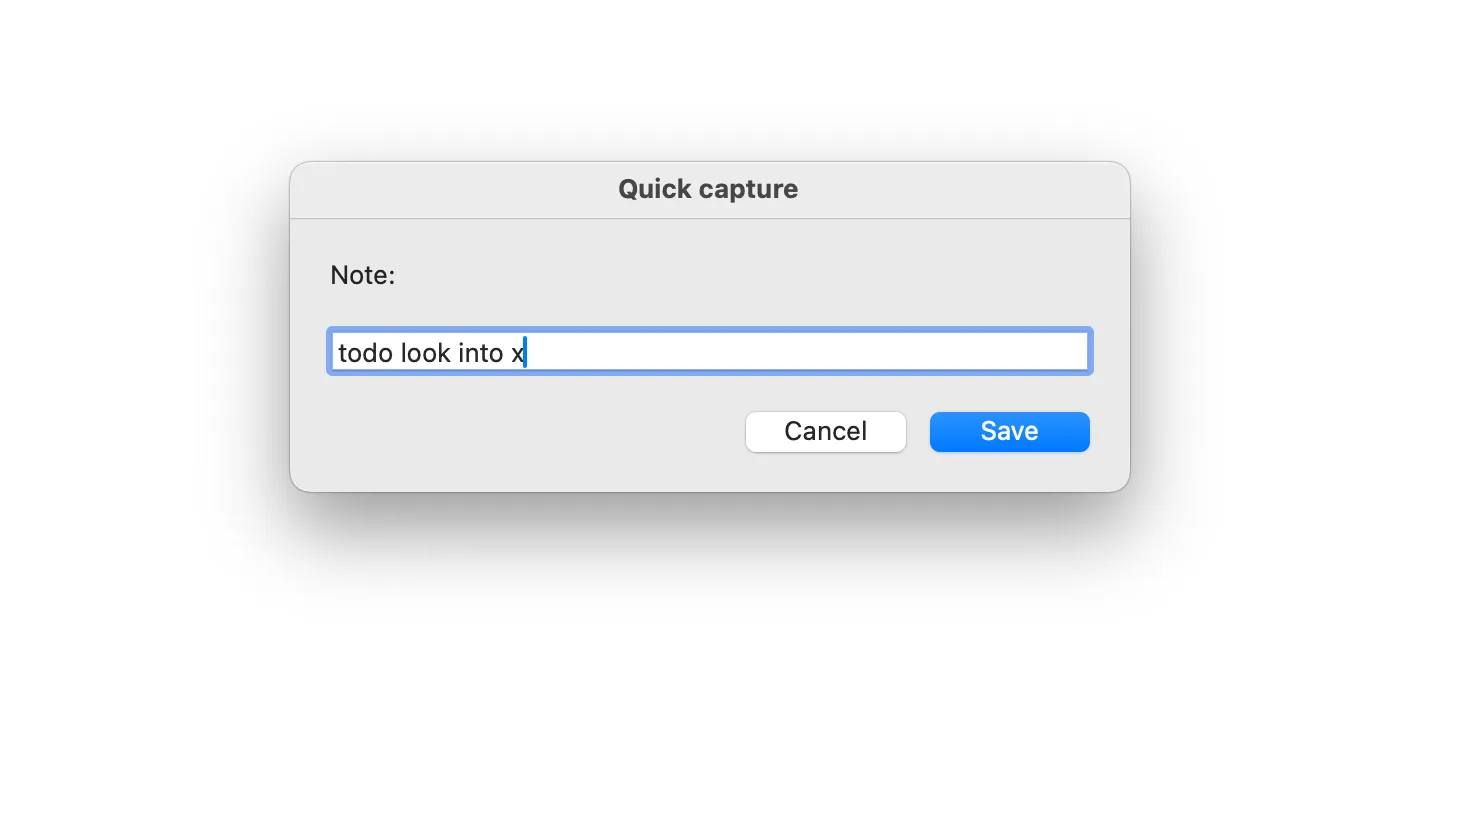Click the "Note:" label
Image resolution: width=1470 pixels, height=820 pixels.
click(363, 275)
